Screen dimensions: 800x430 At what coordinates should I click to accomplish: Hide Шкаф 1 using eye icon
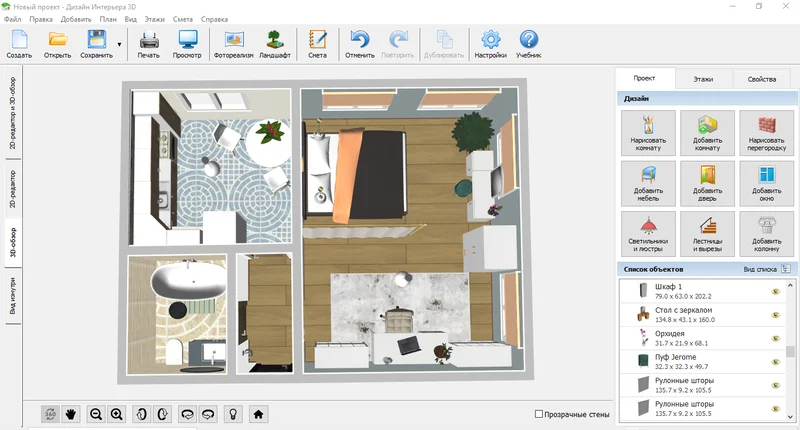[775, 292]
